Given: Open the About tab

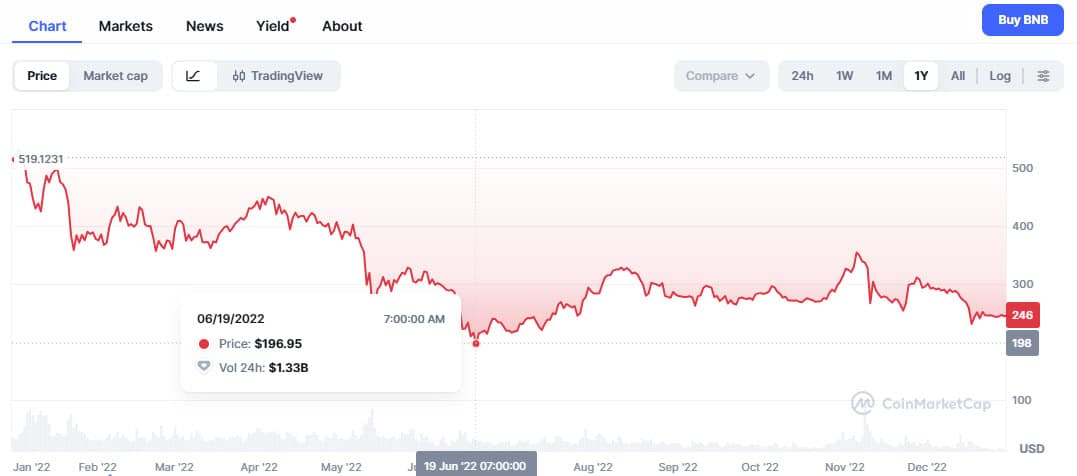Looking at the screenshot, I should tap(342, 26).
